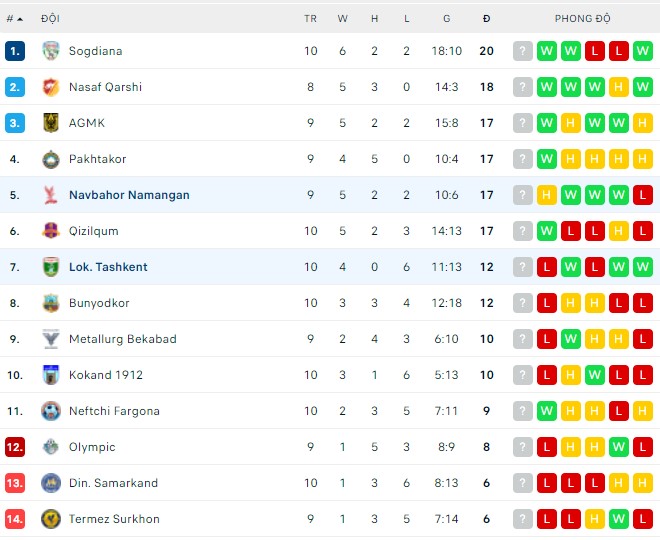Open the Neftchi Fargona team page
This screenshot has height=540, width=660.
115,411
